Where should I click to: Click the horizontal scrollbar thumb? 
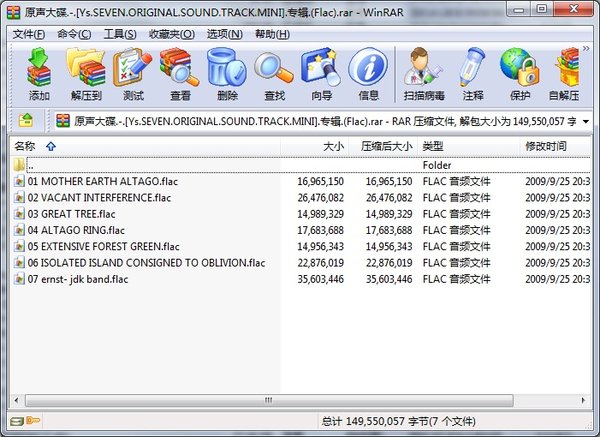click(269, 400)
